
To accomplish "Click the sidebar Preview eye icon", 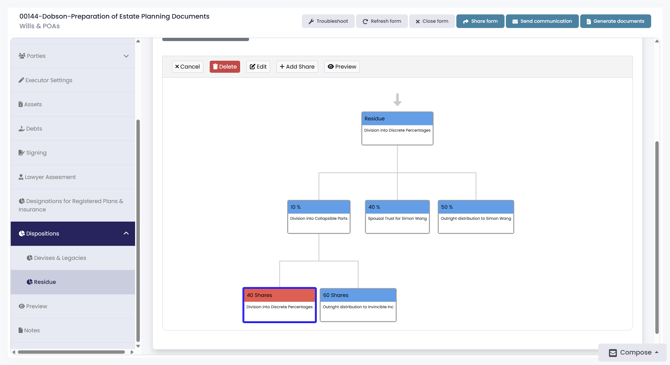I will 21,306.
